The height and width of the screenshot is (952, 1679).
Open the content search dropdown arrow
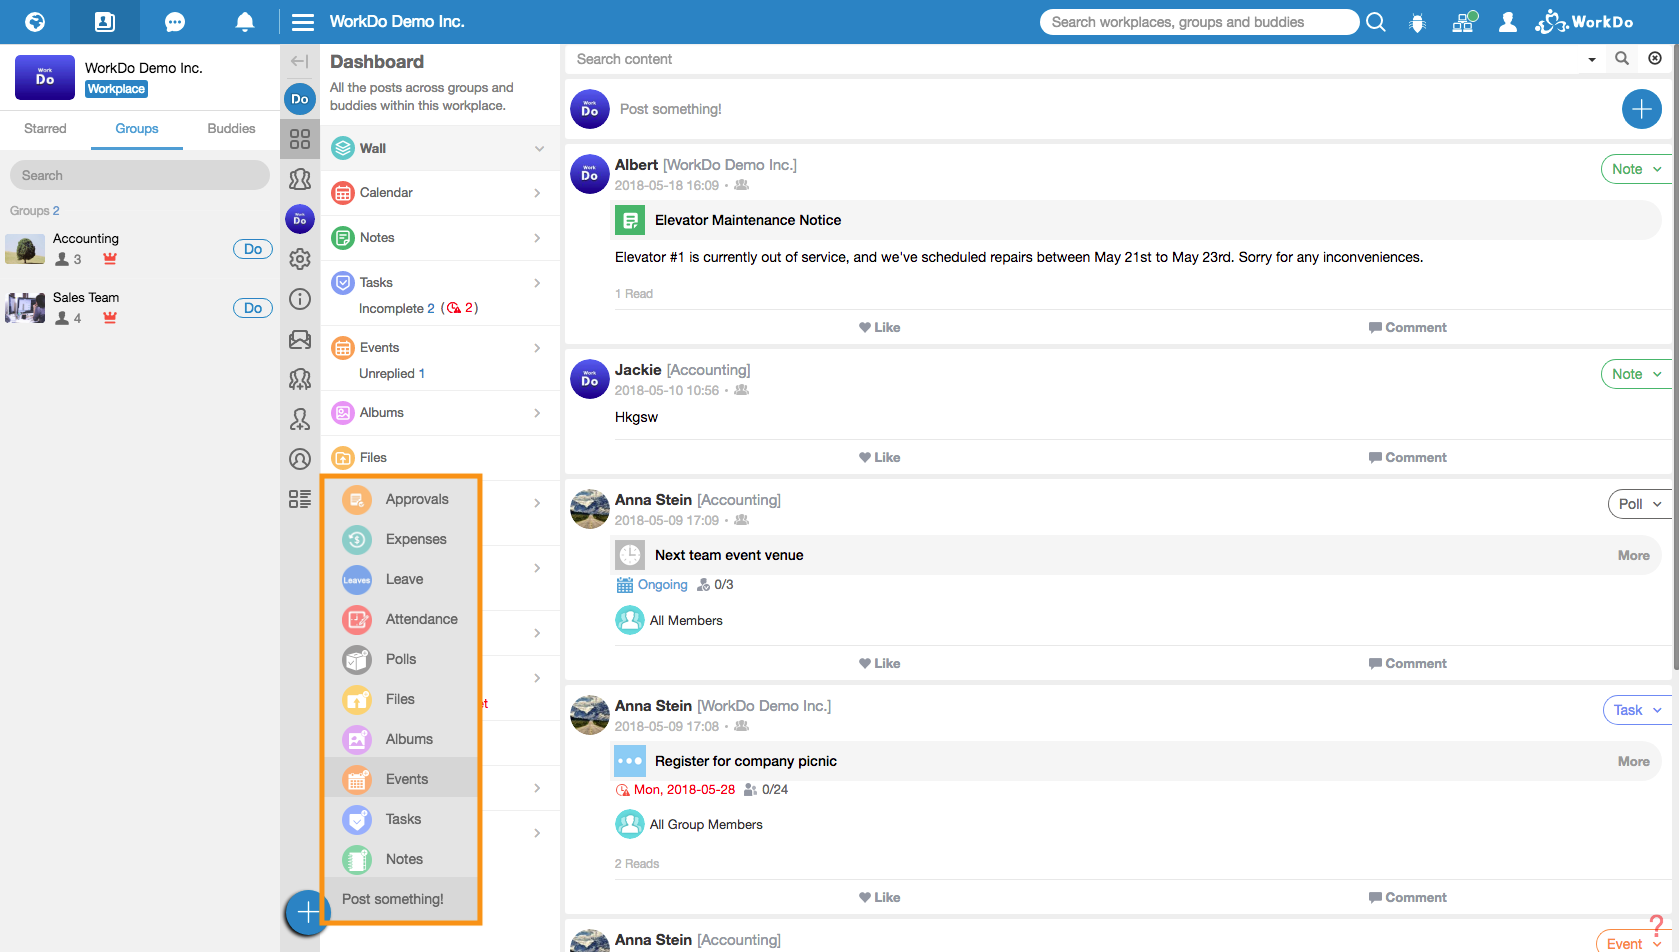click(1591, 60)
